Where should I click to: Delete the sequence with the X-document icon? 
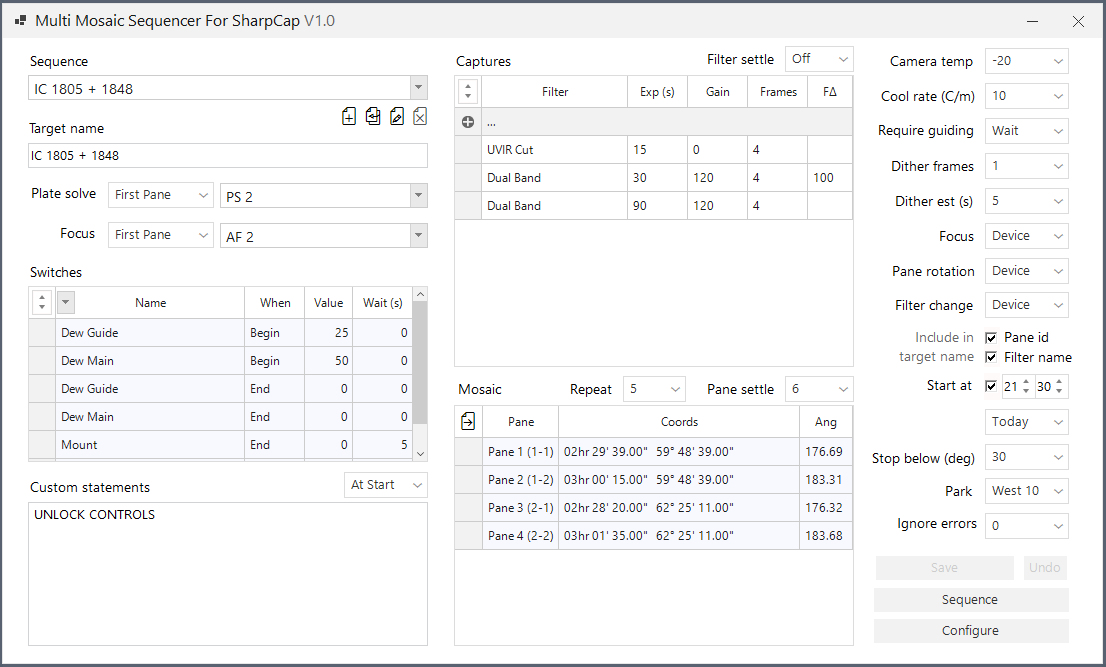pyautogui.click(x=420, y=116)
